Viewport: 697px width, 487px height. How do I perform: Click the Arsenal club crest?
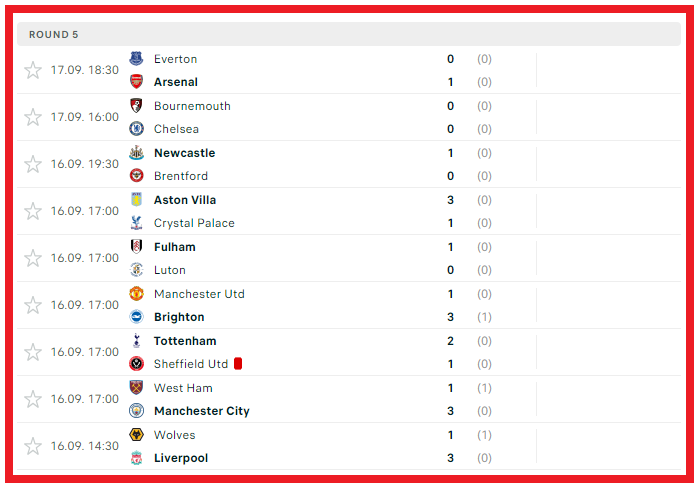[x=136, y=82]
